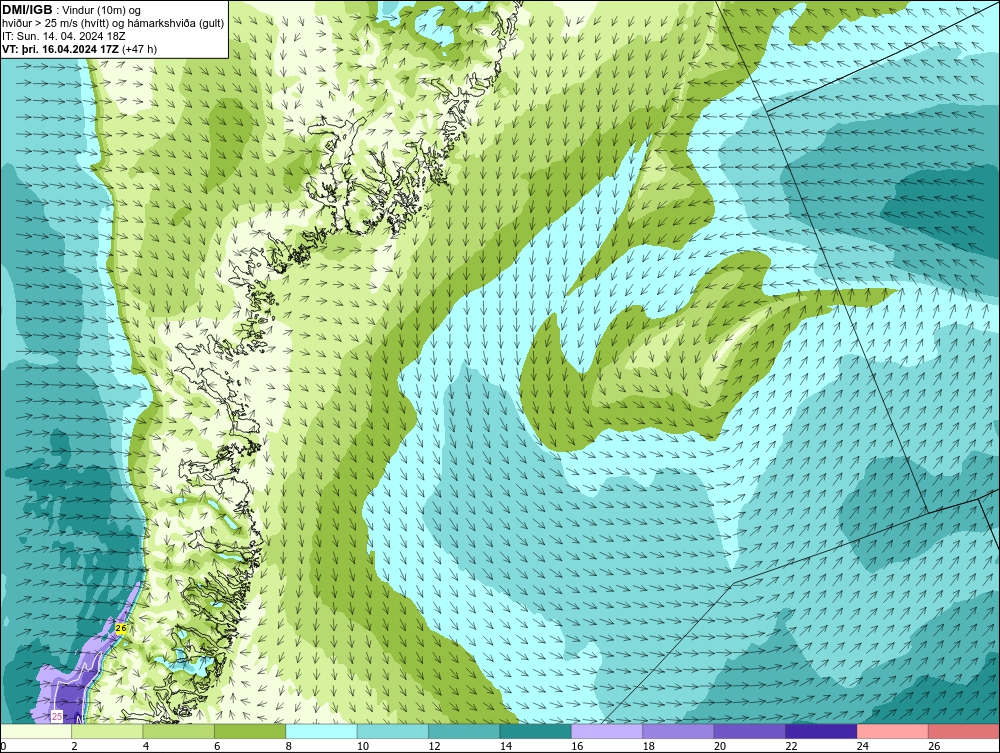Click the legend scale number "22"
Screen dimensions: 1000x753
[791, 746]
